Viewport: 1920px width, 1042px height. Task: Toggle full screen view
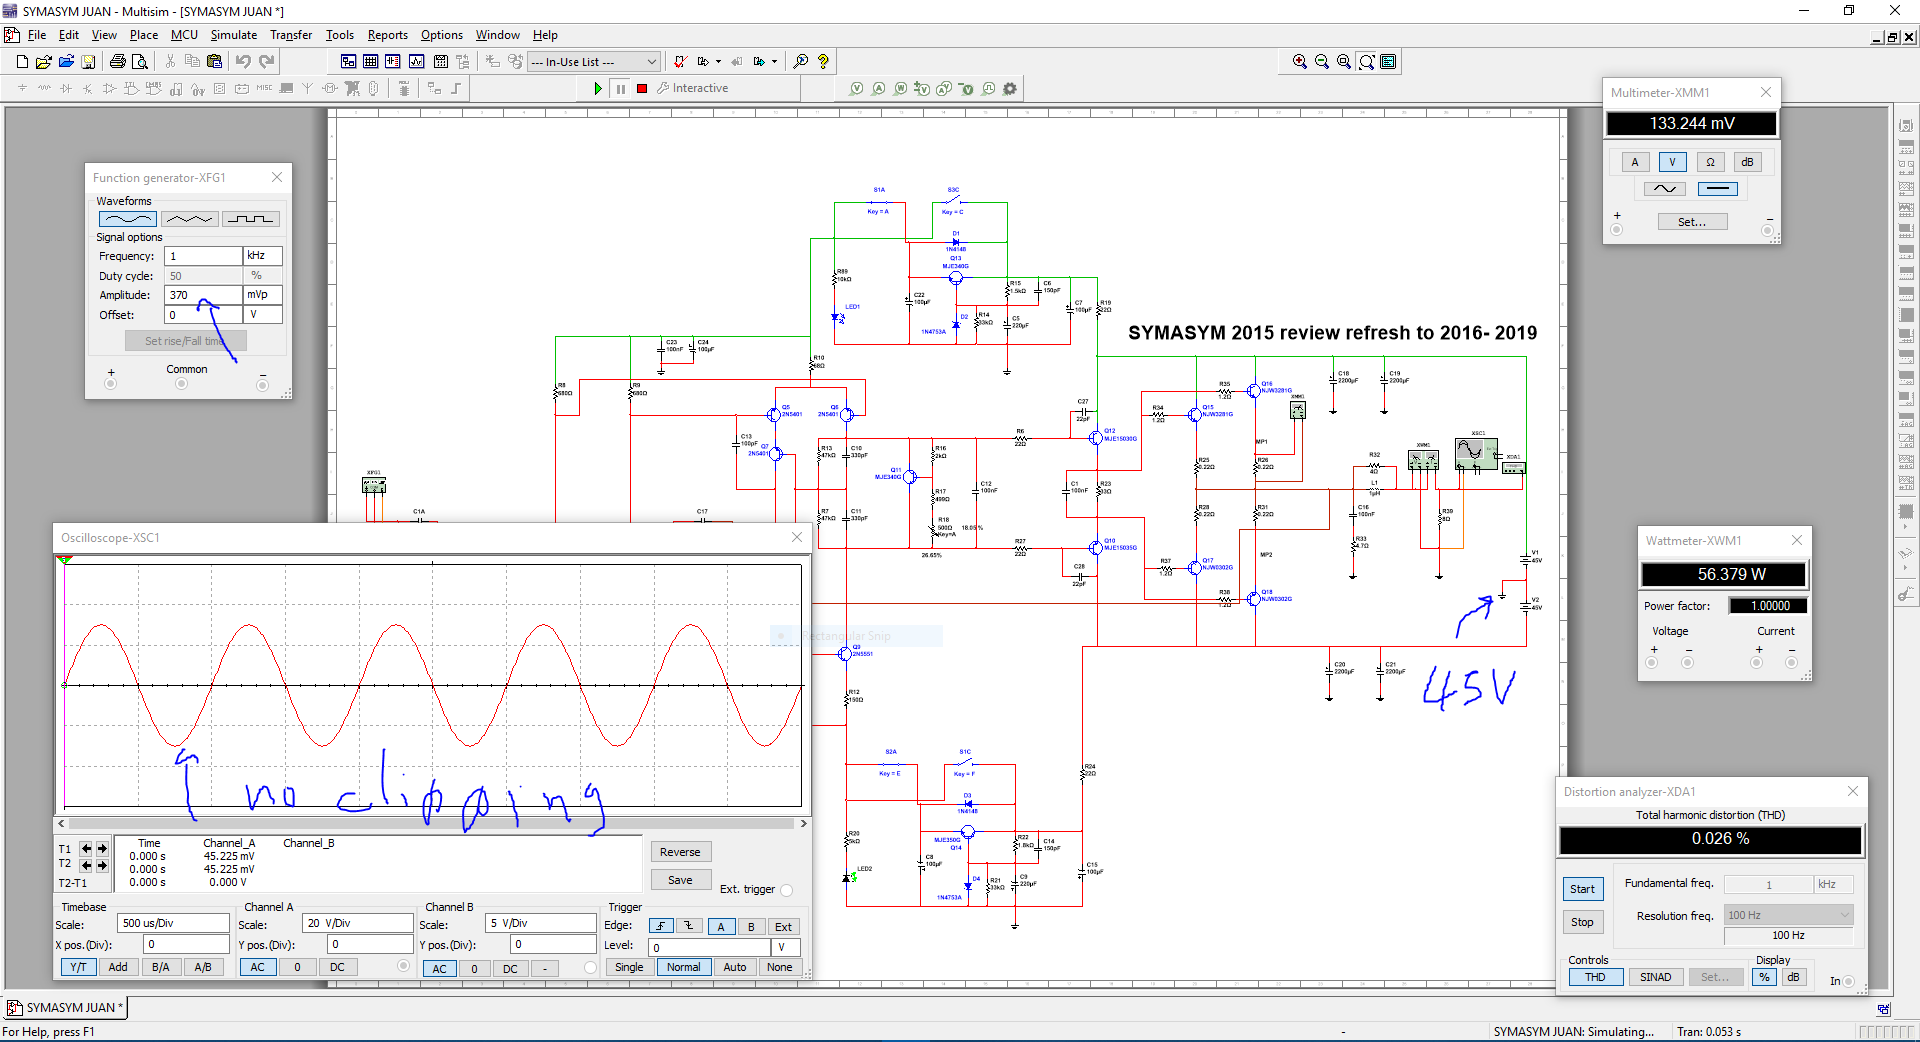[1388, 62]
